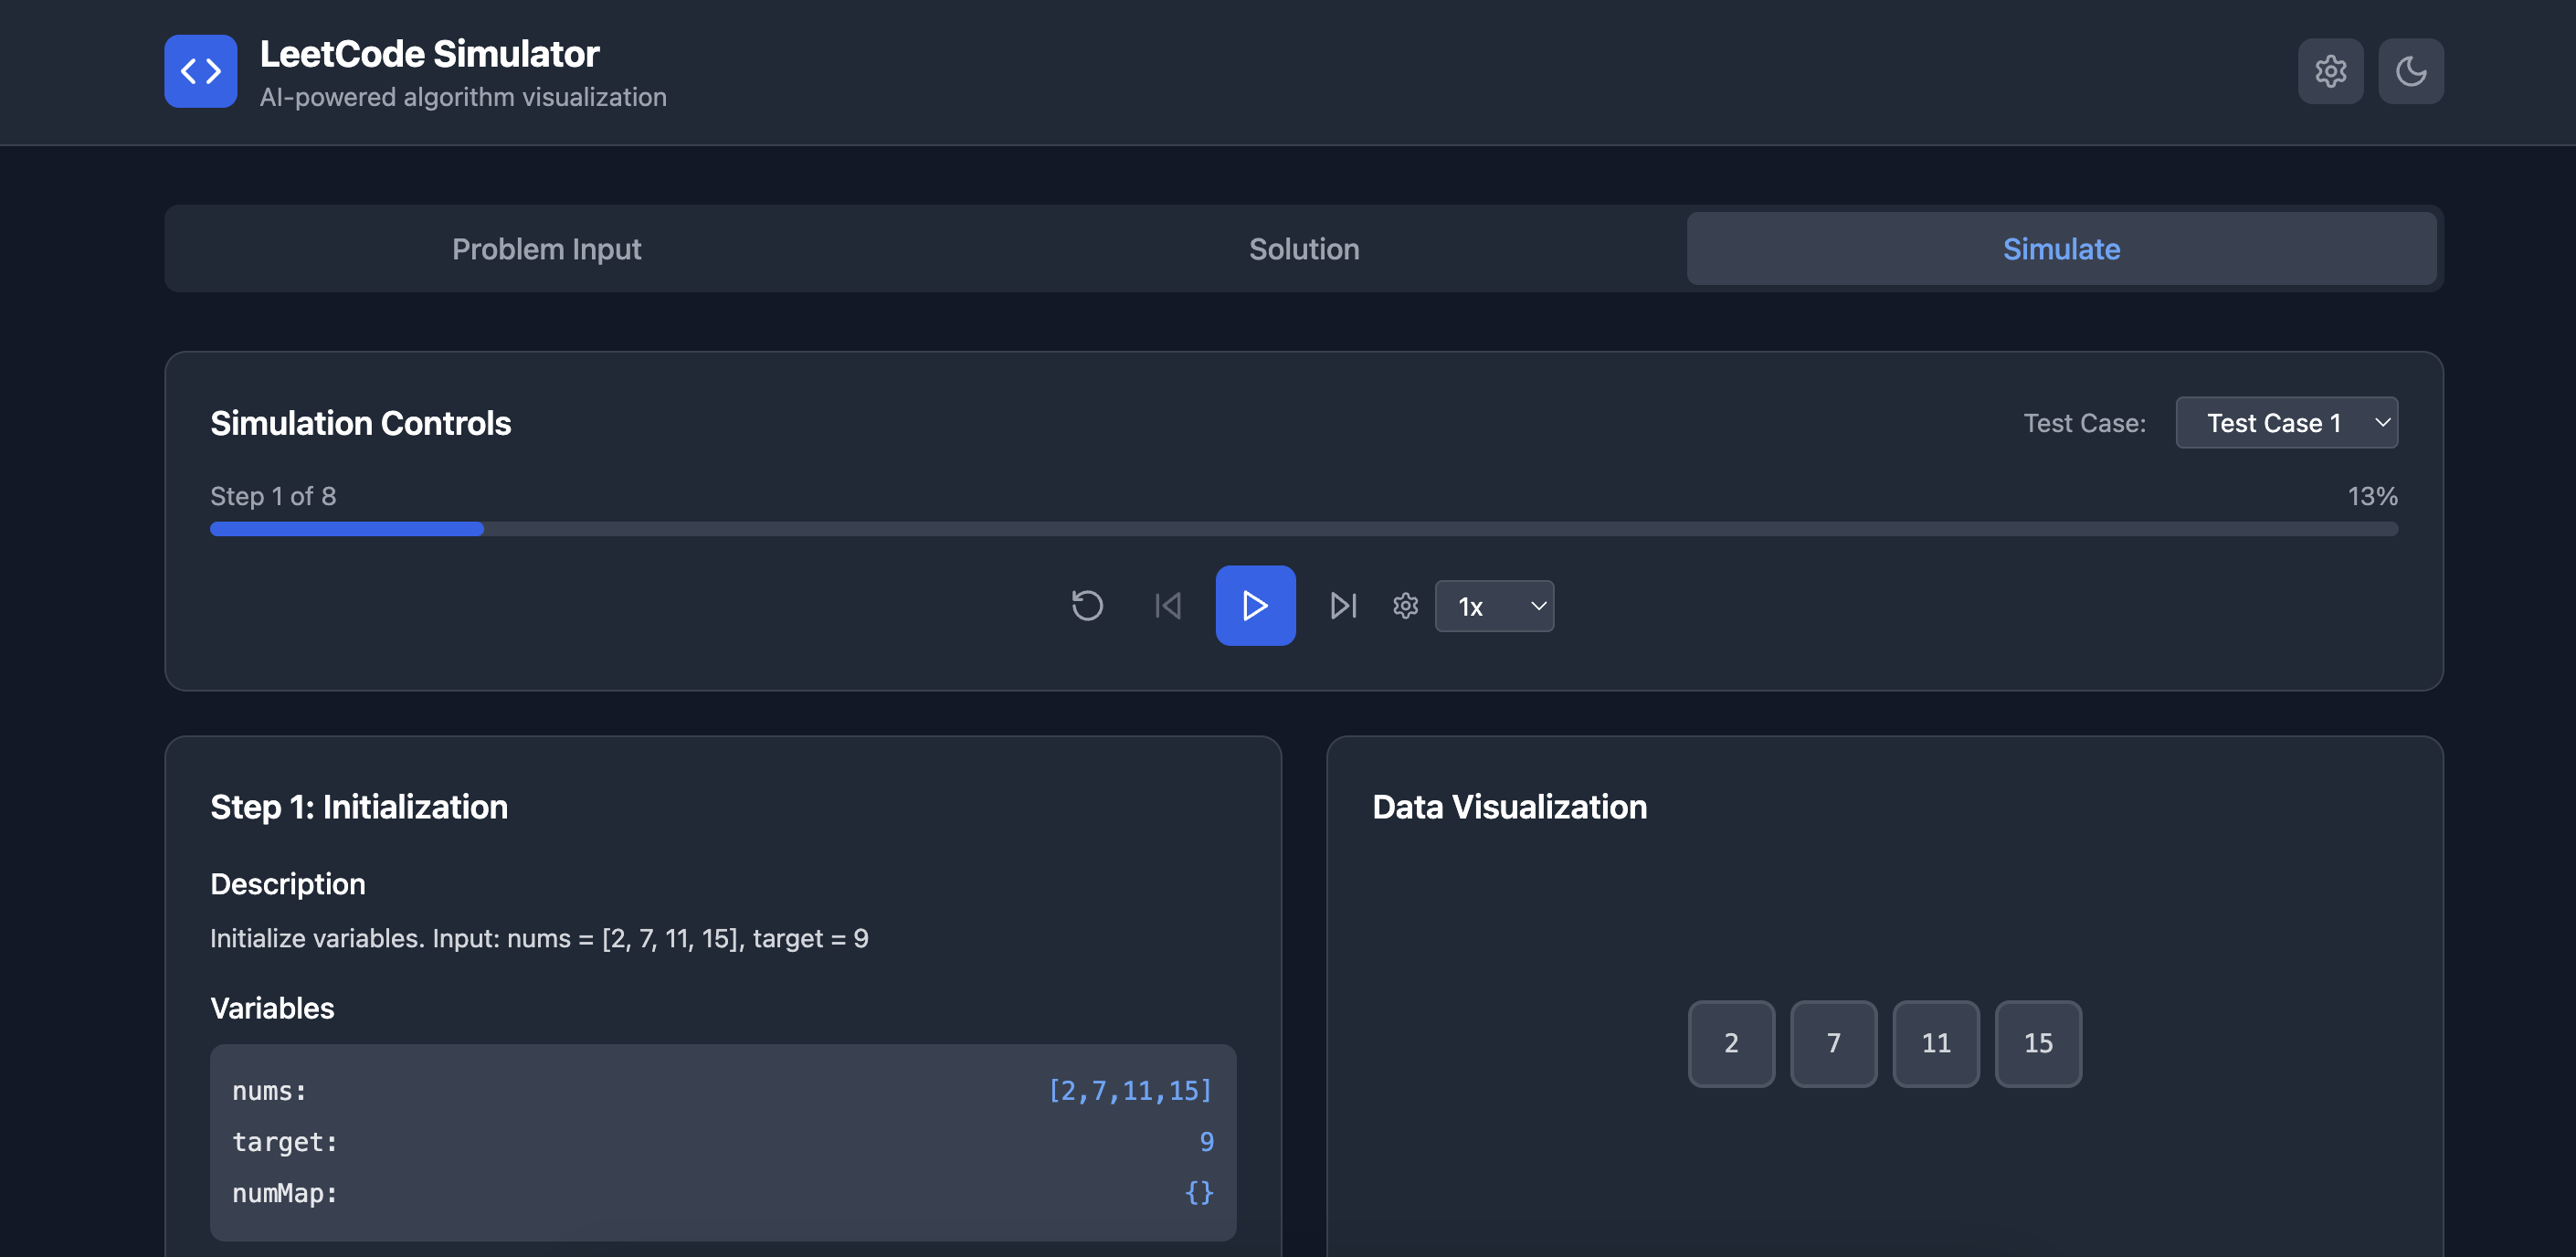Advance with the skip-forward step icon
The image size is (2576, 1257).
pos(1343,606)
